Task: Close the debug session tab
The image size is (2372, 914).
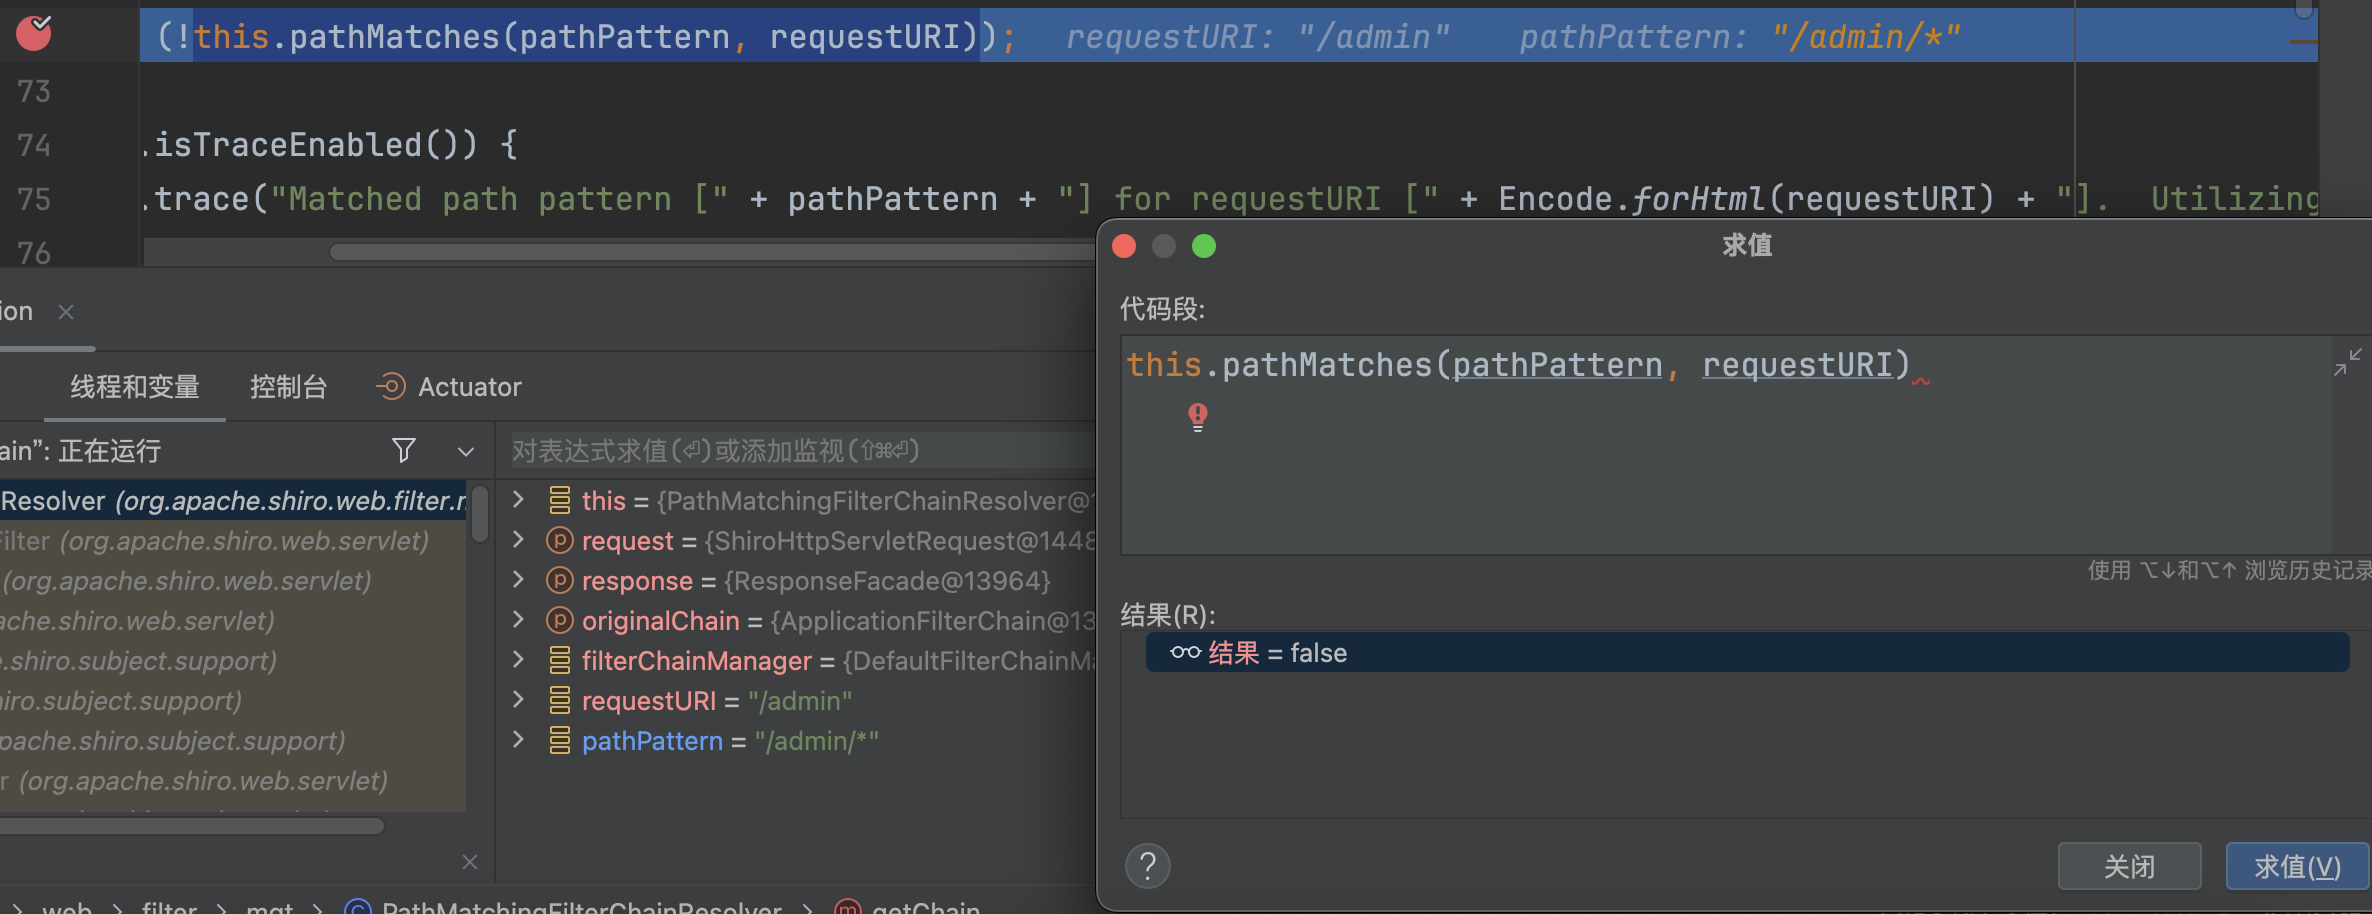Action: [66, 312]
